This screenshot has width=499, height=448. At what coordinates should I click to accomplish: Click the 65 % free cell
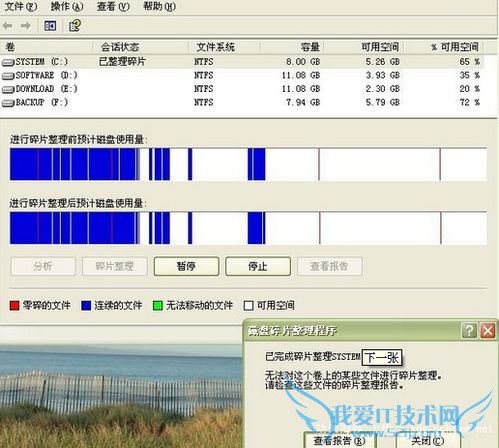coord(470,62)
